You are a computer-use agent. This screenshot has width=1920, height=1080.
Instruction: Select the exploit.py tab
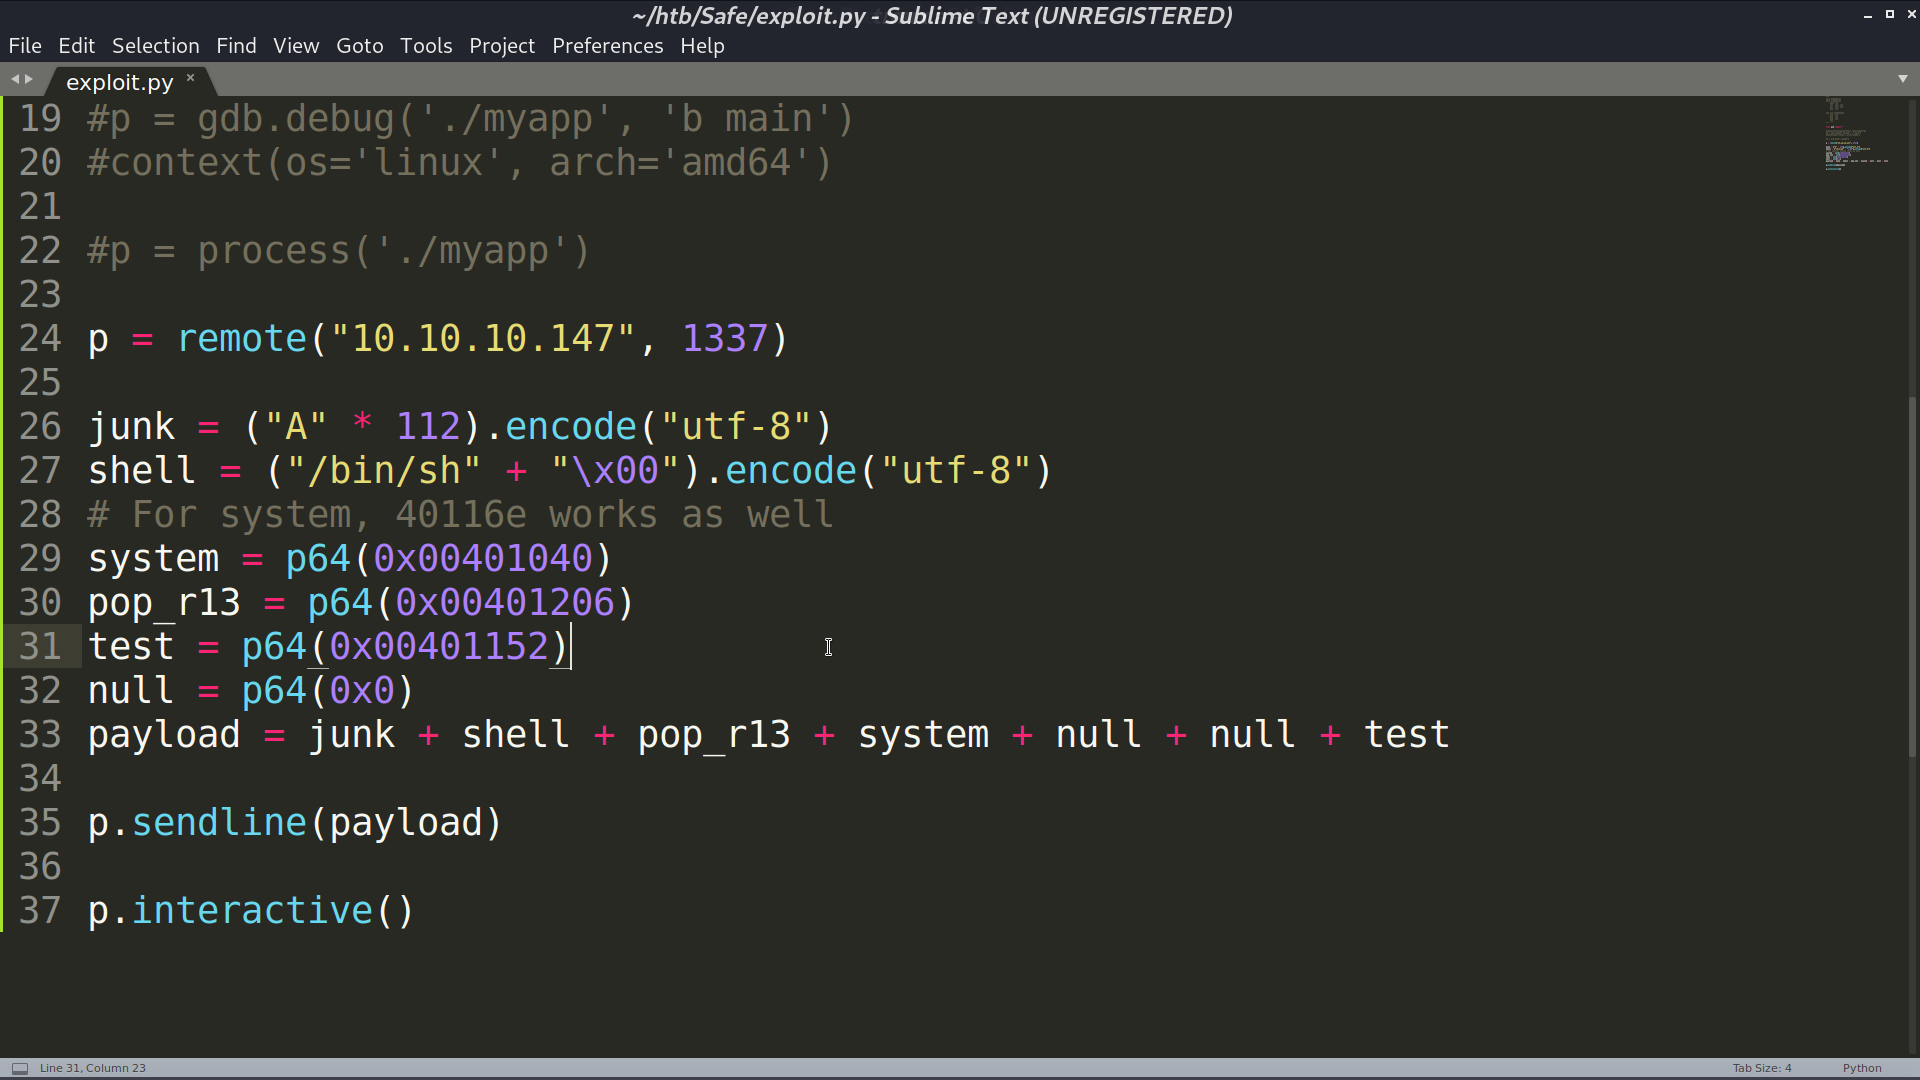(x=119, y=82)
